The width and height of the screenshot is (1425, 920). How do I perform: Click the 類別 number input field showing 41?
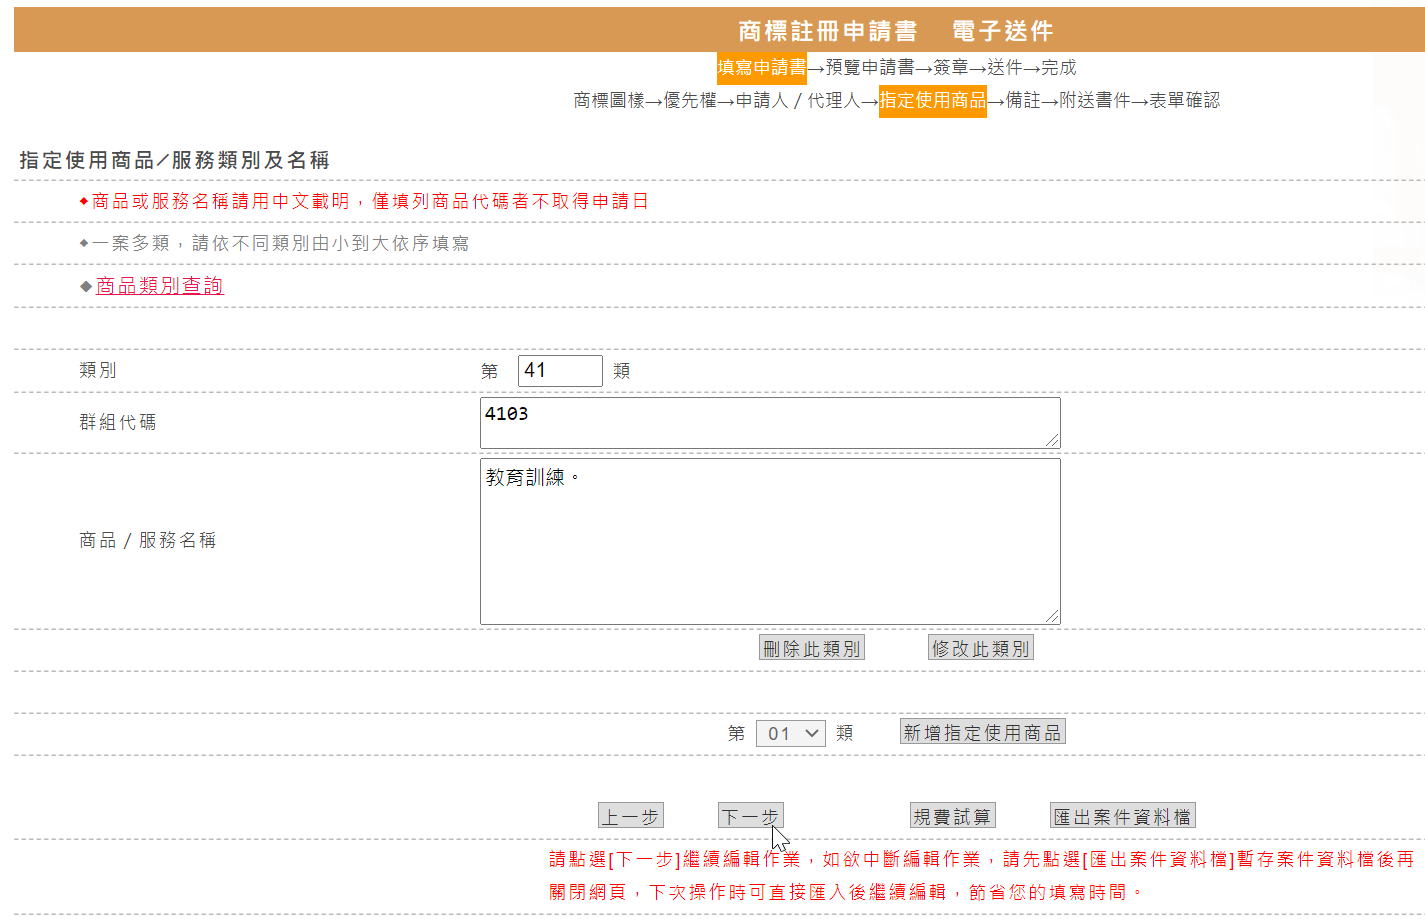click(x=560, y=371)
